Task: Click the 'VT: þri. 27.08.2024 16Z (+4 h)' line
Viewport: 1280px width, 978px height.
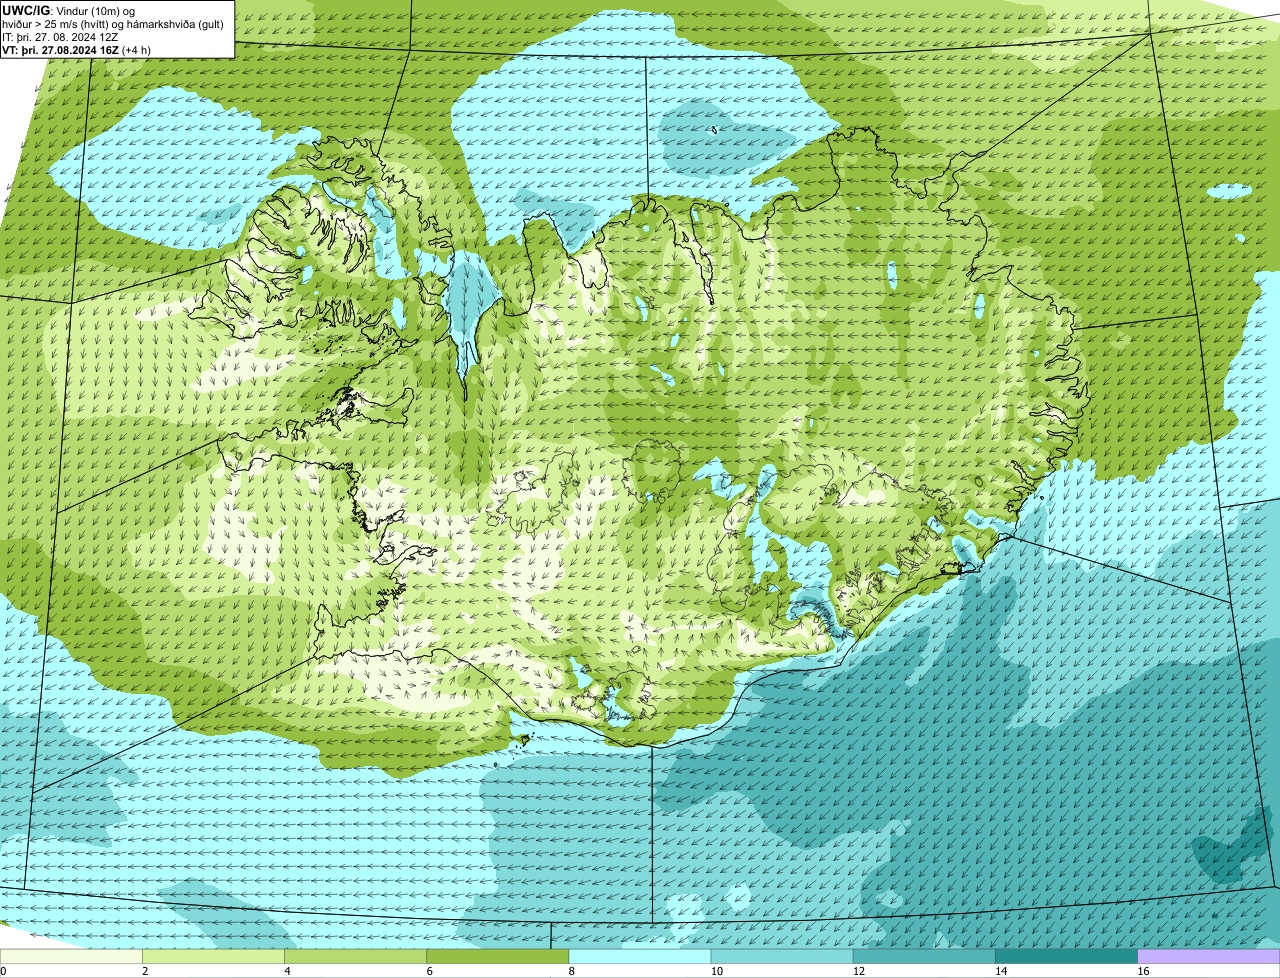Action: point(77,49)
